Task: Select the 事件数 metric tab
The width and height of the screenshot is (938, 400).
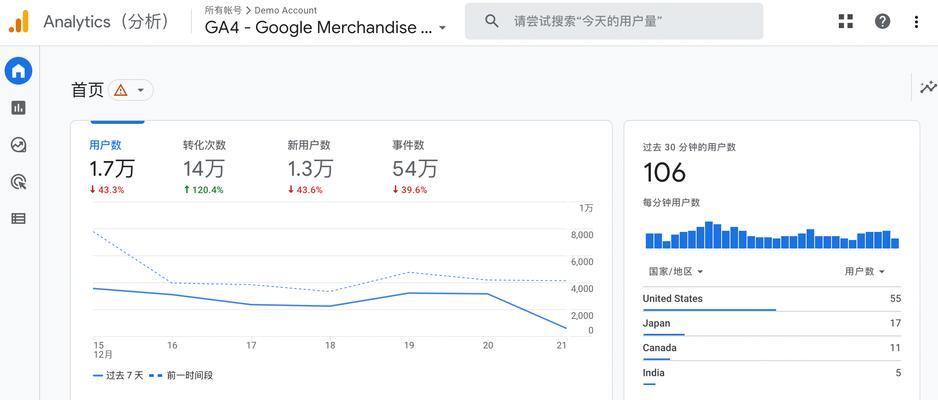Action: point(415,167)
